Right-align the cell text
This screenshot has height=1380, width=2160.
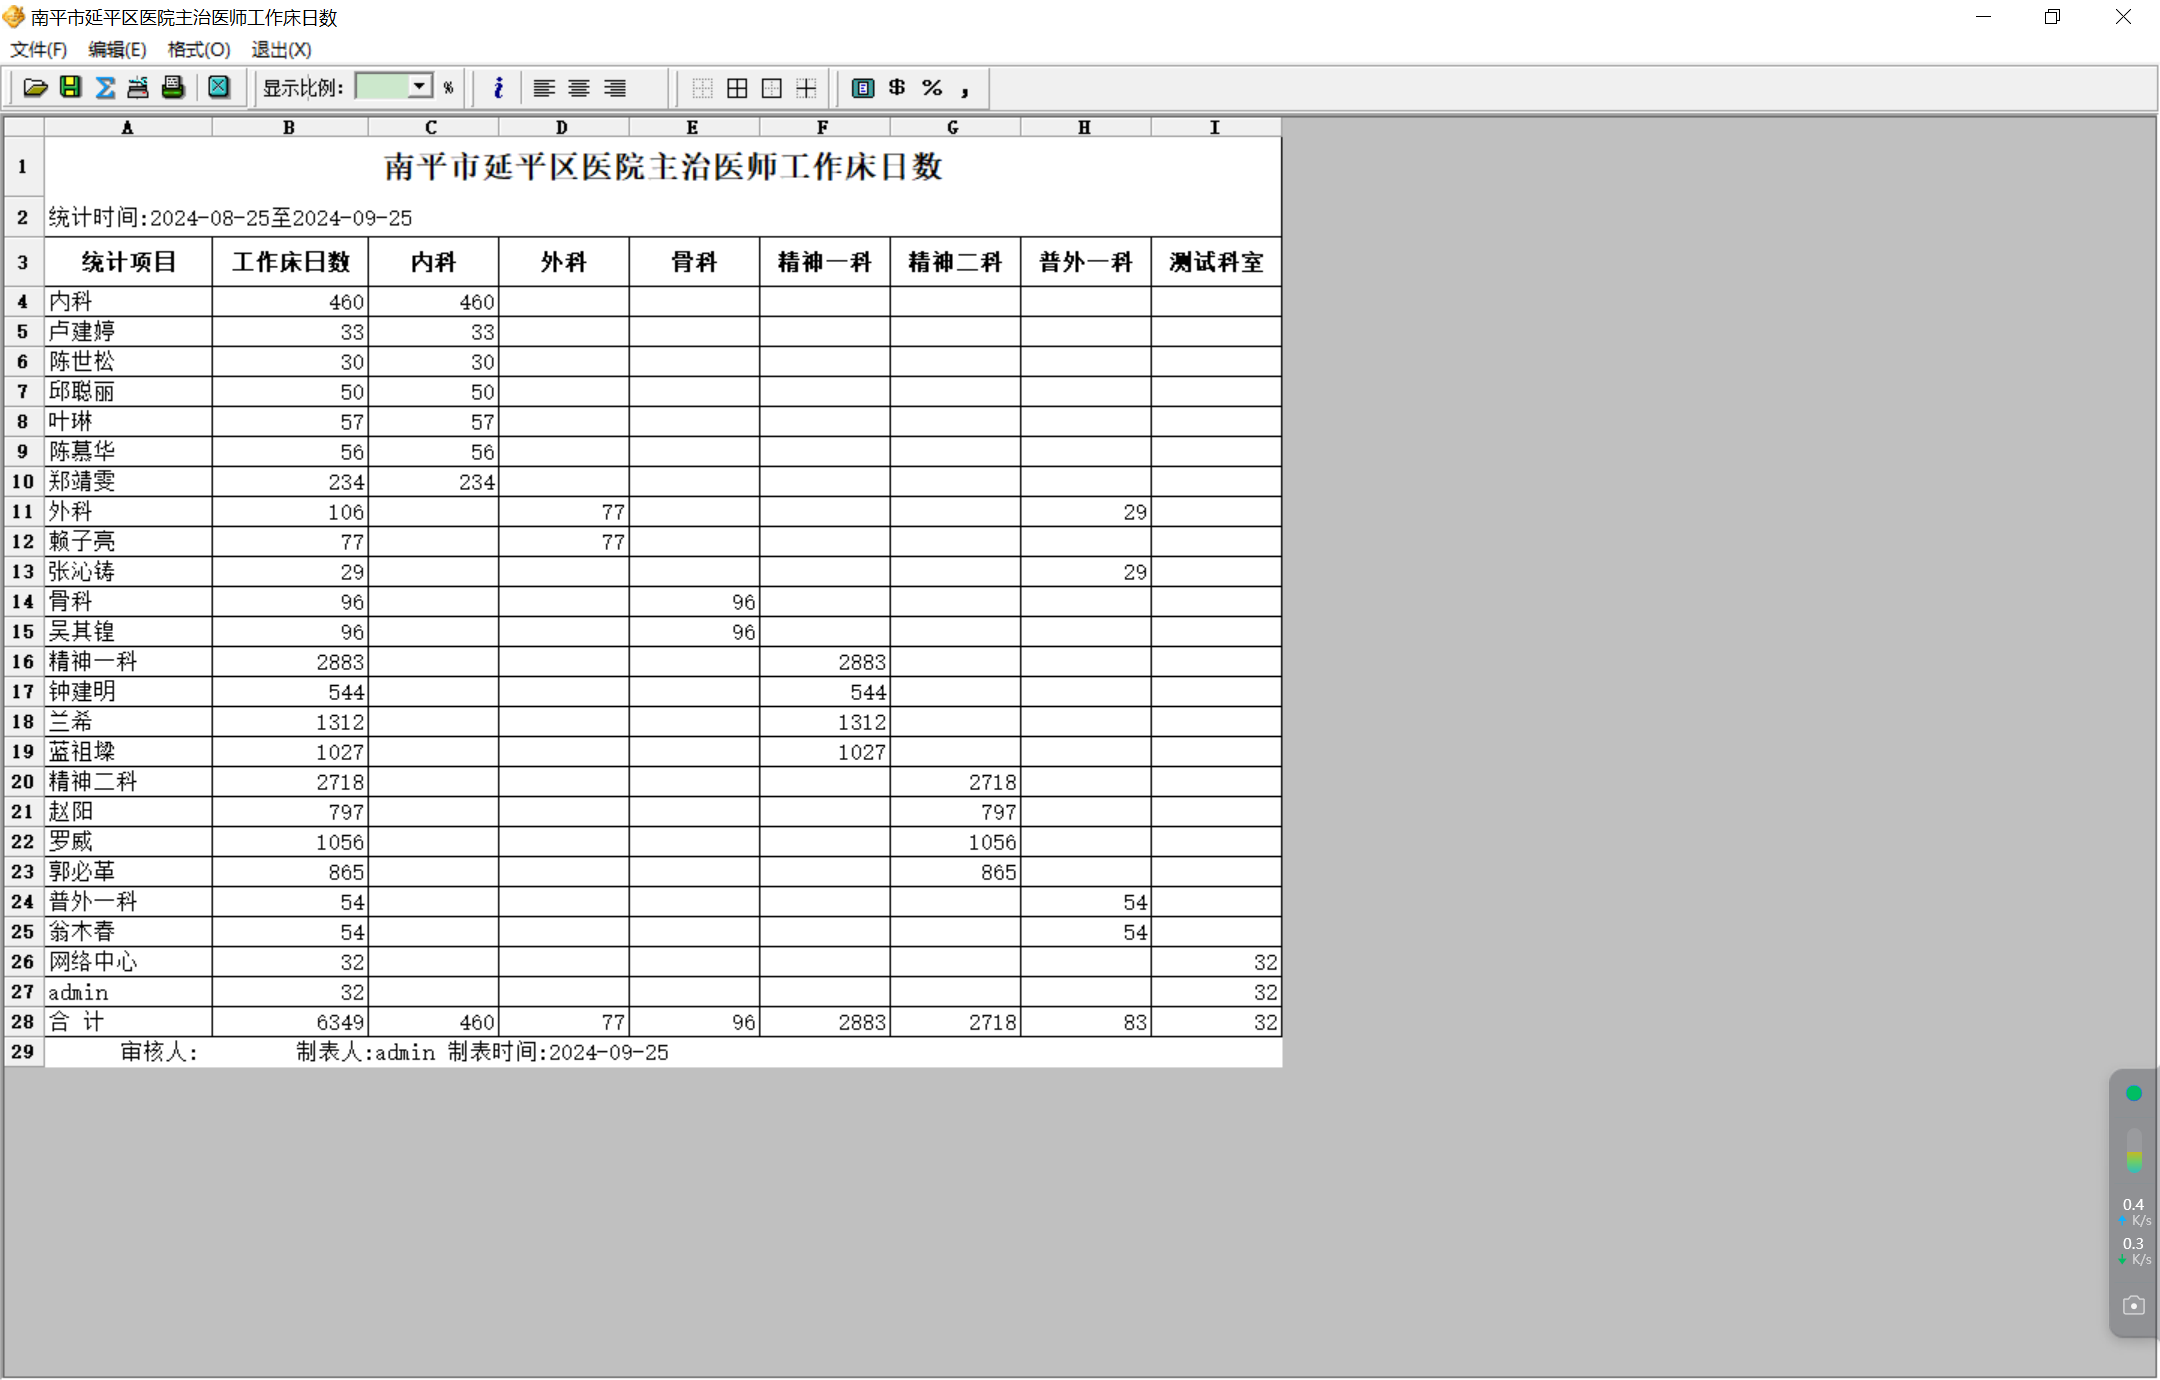615,88
